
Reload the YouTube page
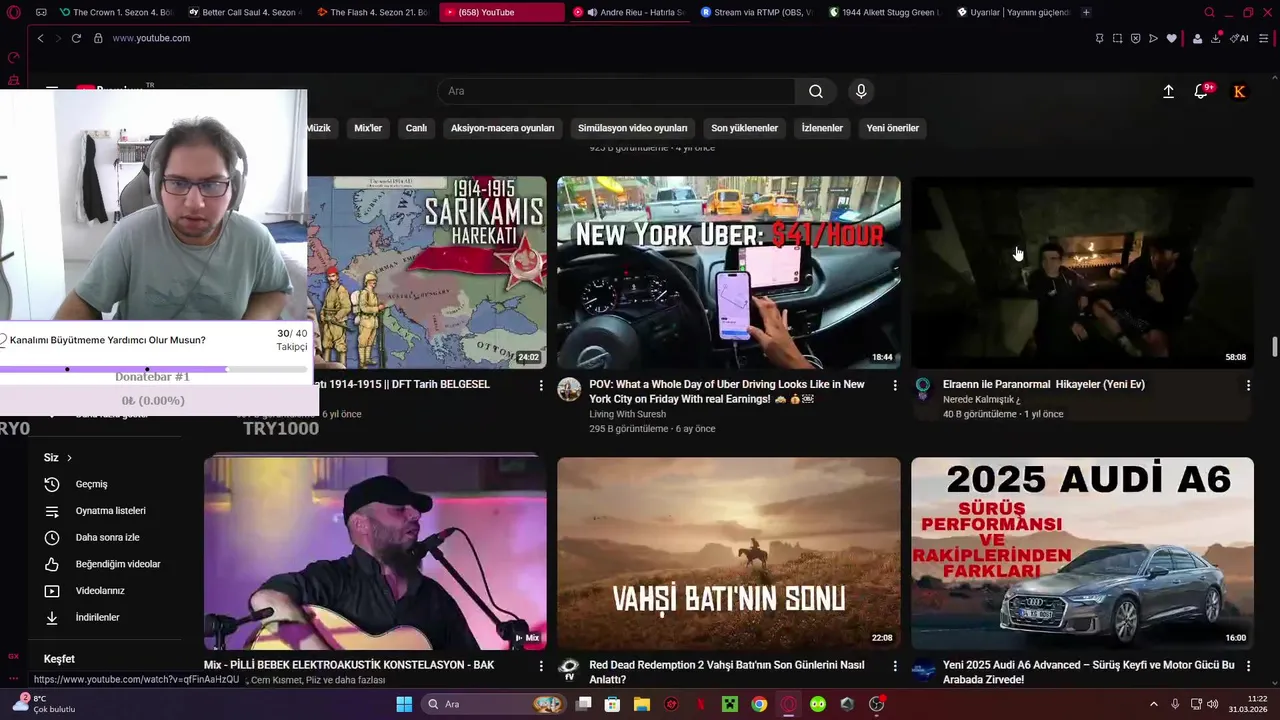pos(76,38)
